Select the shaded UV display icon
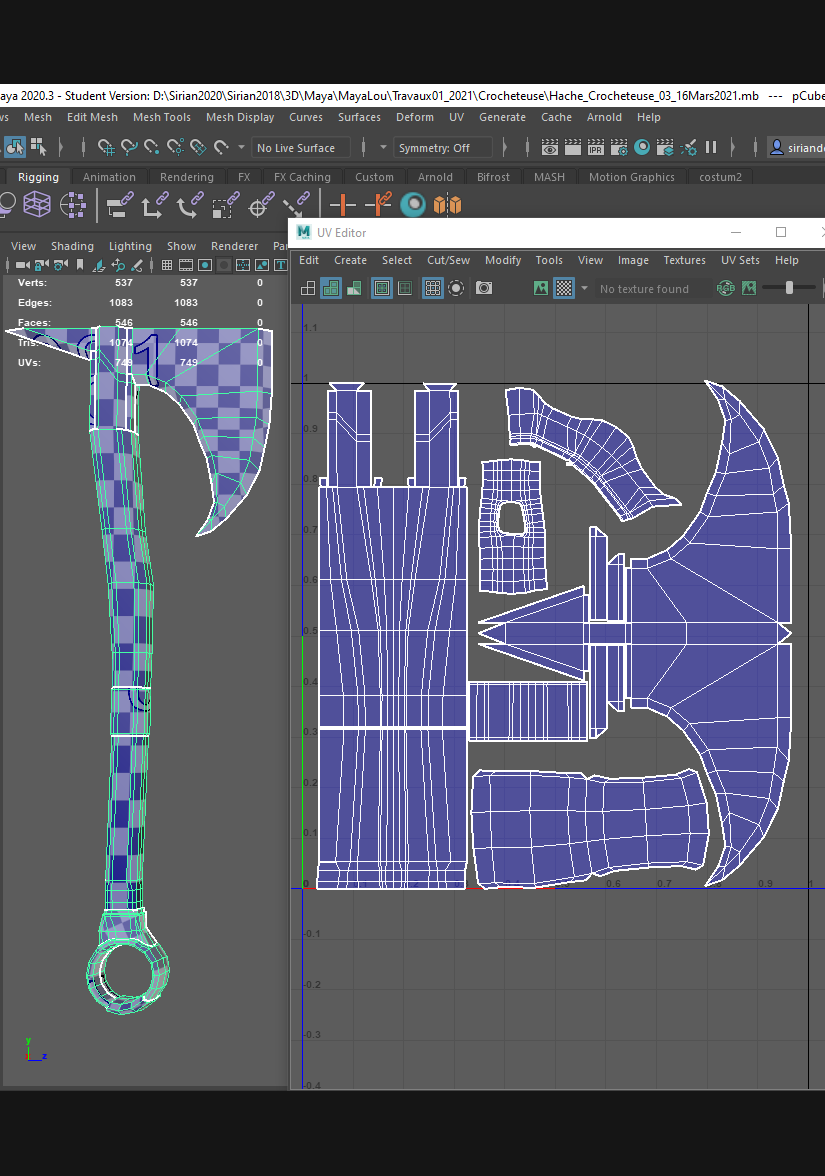This screenshot has width=825, height=1176. 330,288
